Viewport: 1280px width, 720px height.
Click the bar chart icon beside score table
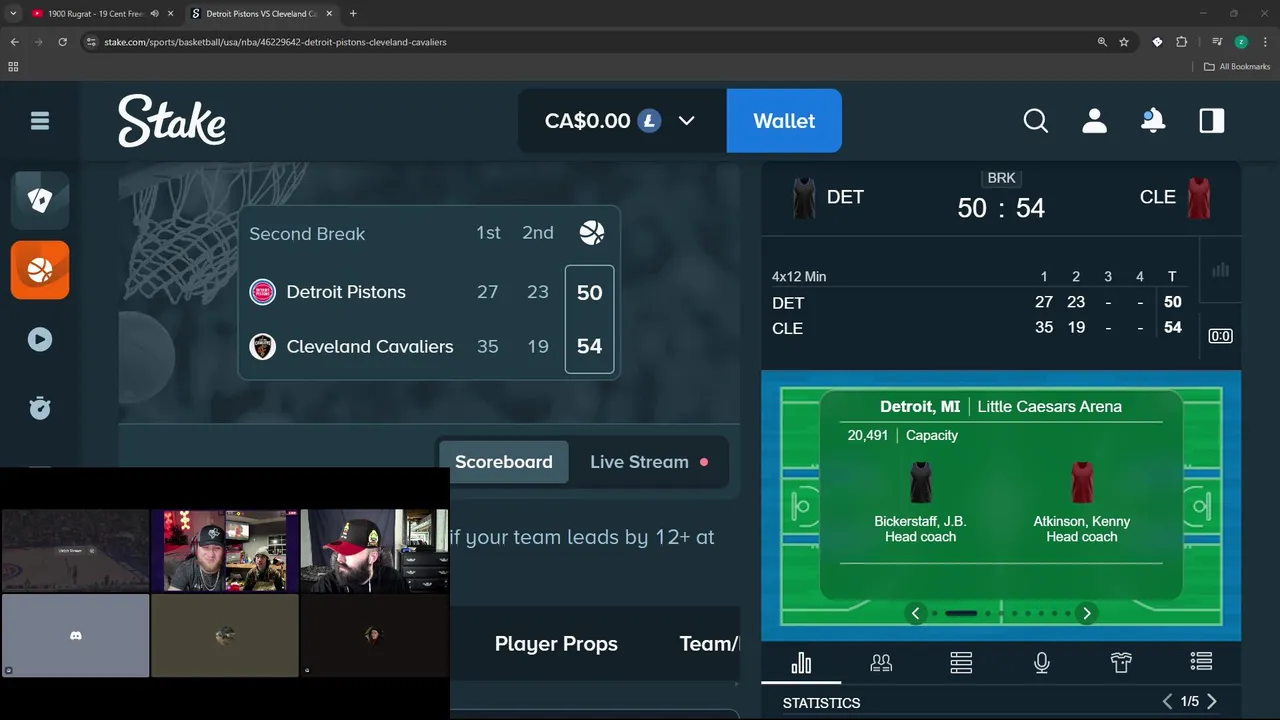[1220, 270]
